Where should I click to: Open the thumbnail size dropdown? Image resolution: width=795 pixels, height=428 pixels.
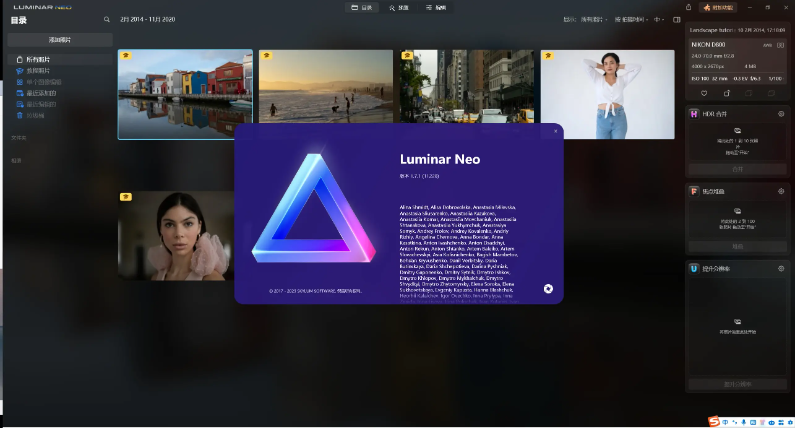pos(659,19)
